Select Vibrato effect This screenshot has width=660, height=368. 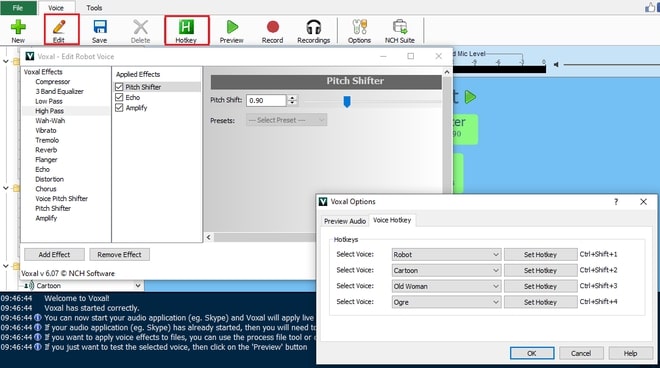(46, 131)
